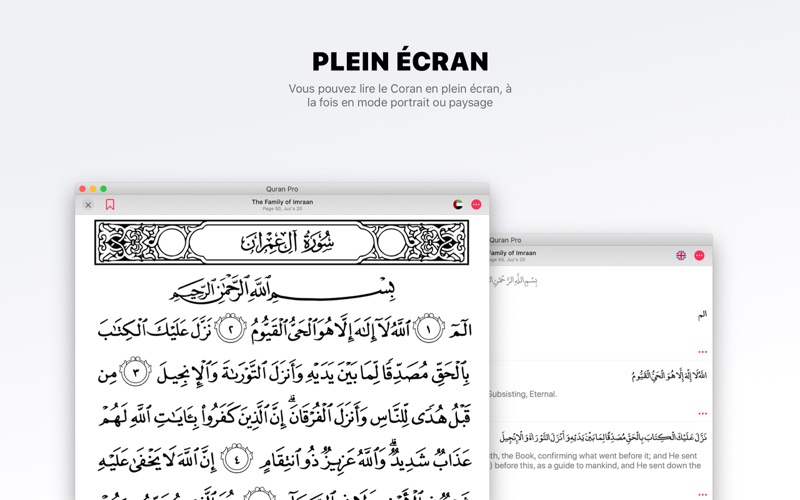Click Arabic verse 3 text in back window
This screenshot has height=500, width=800.
(x=603, y=437)
